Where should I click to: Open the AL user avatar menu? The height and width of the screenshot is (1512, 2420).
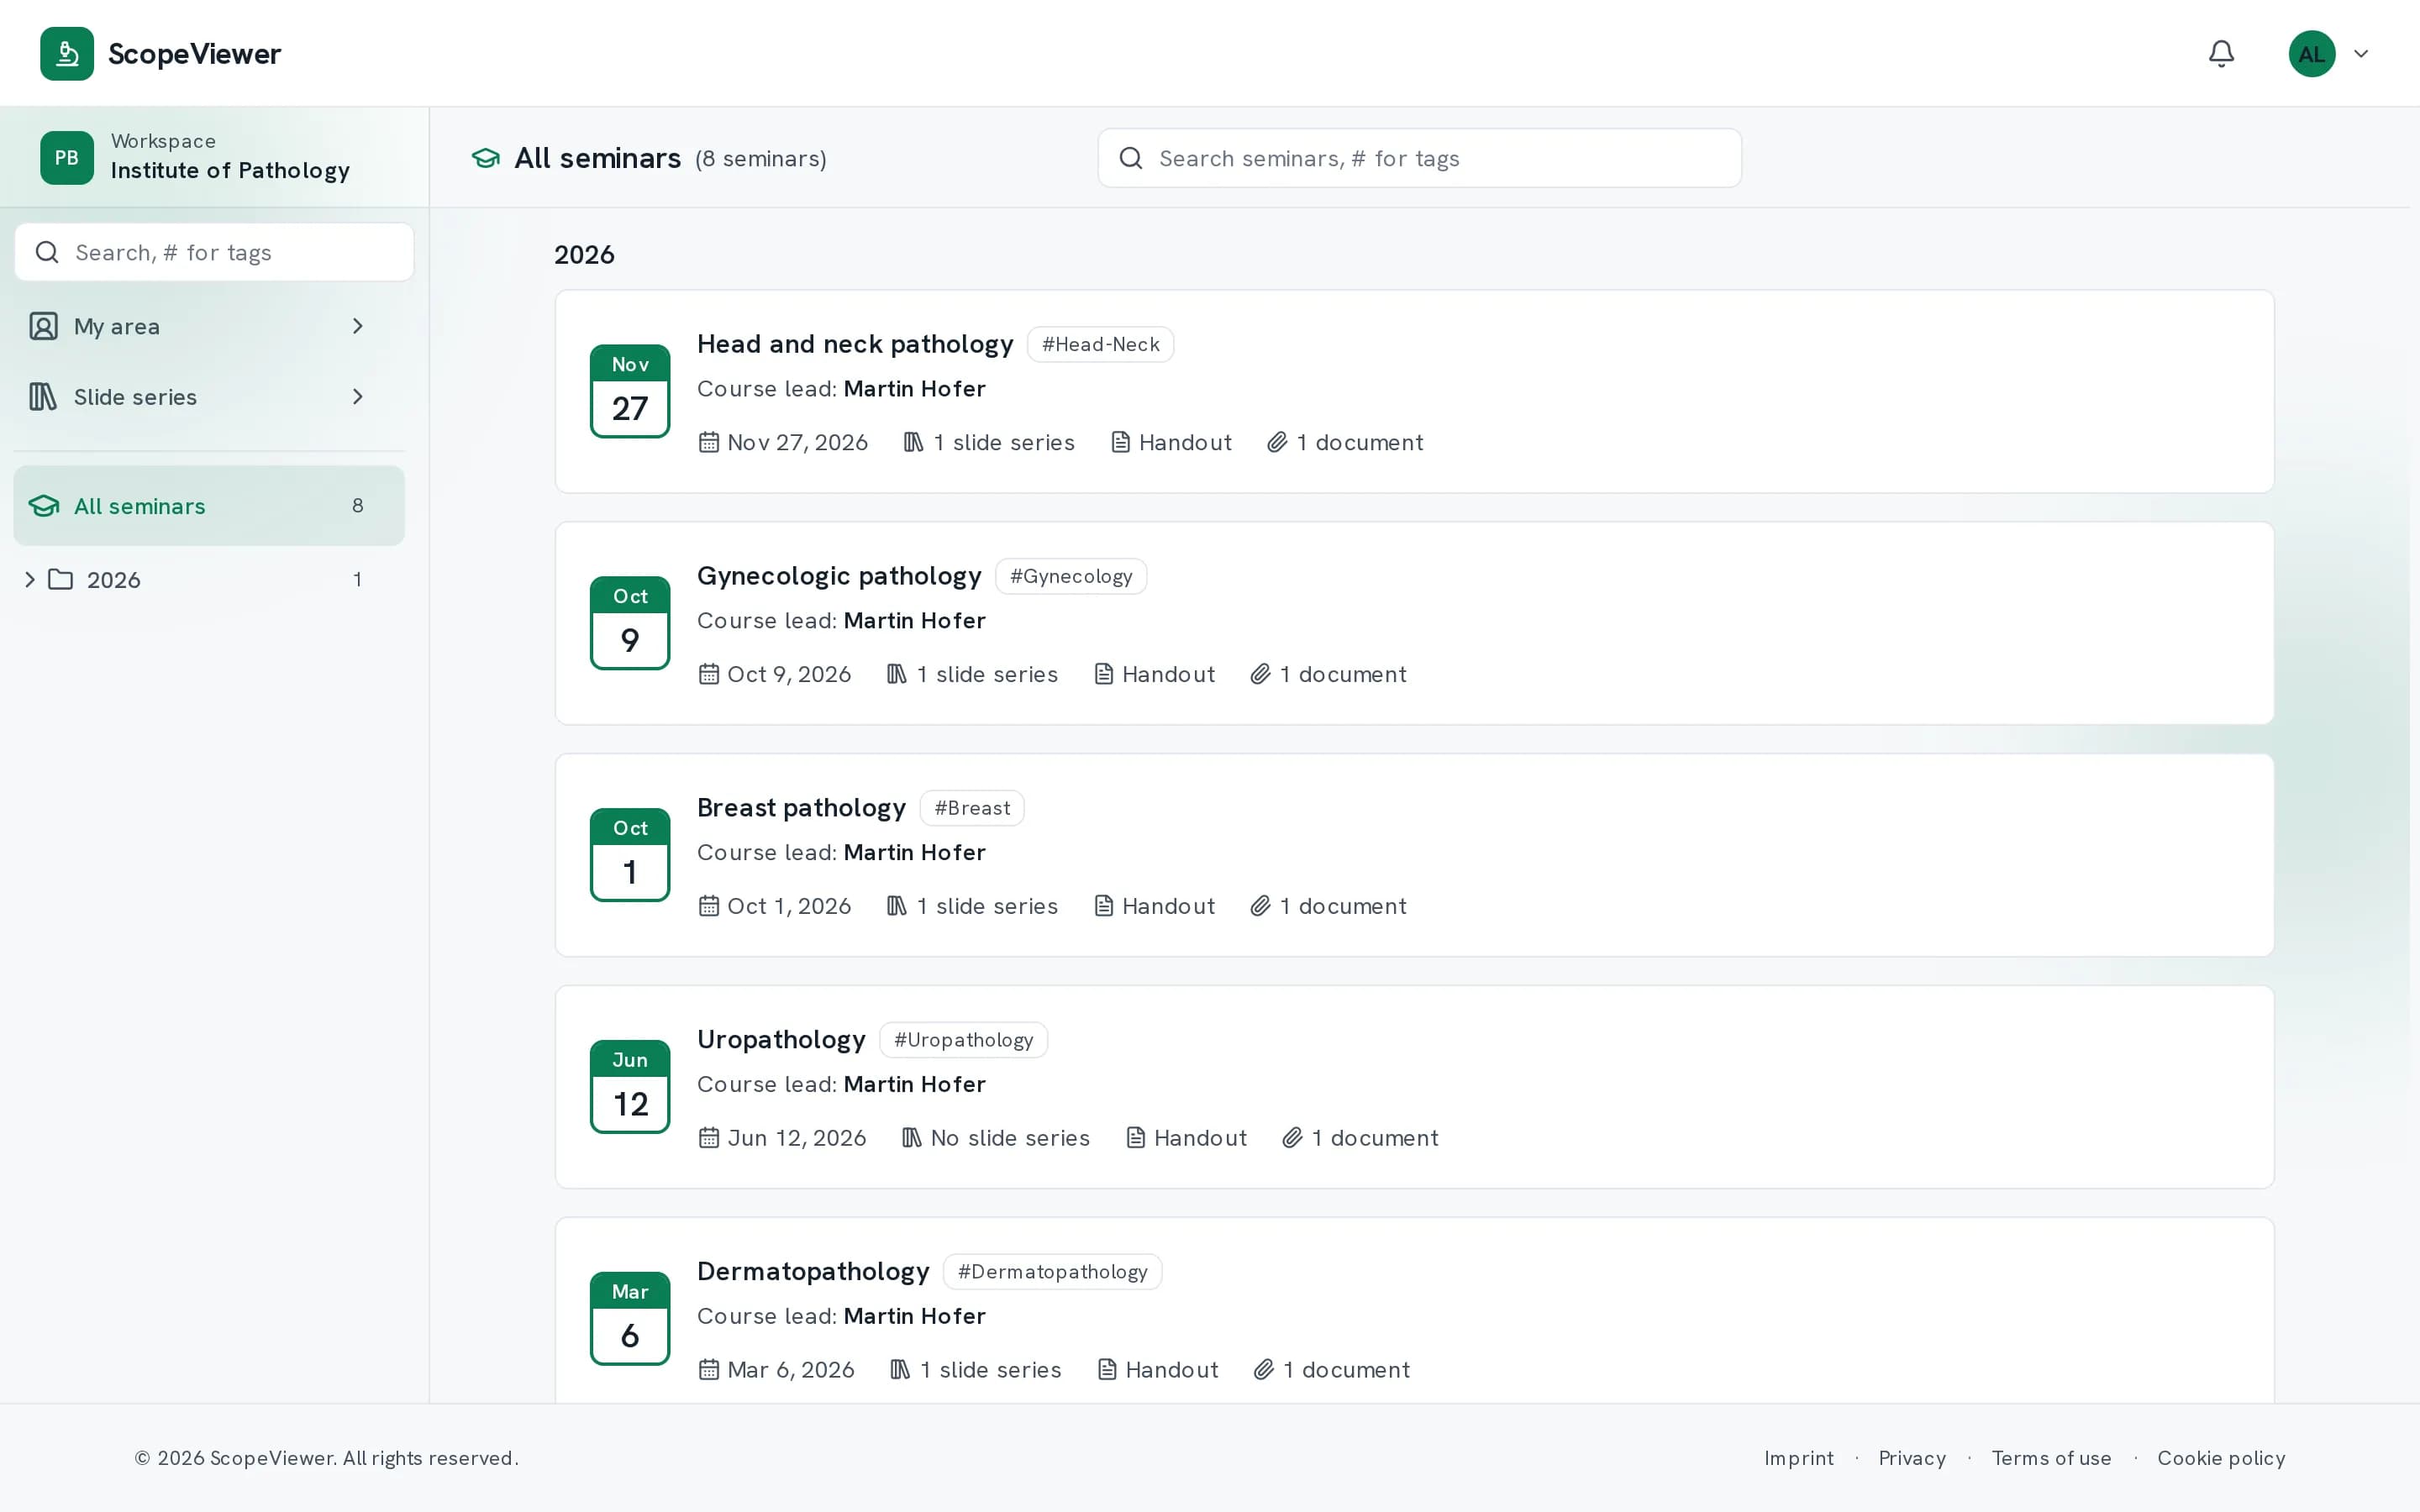pyautogui.click(x=2312, y=53)
